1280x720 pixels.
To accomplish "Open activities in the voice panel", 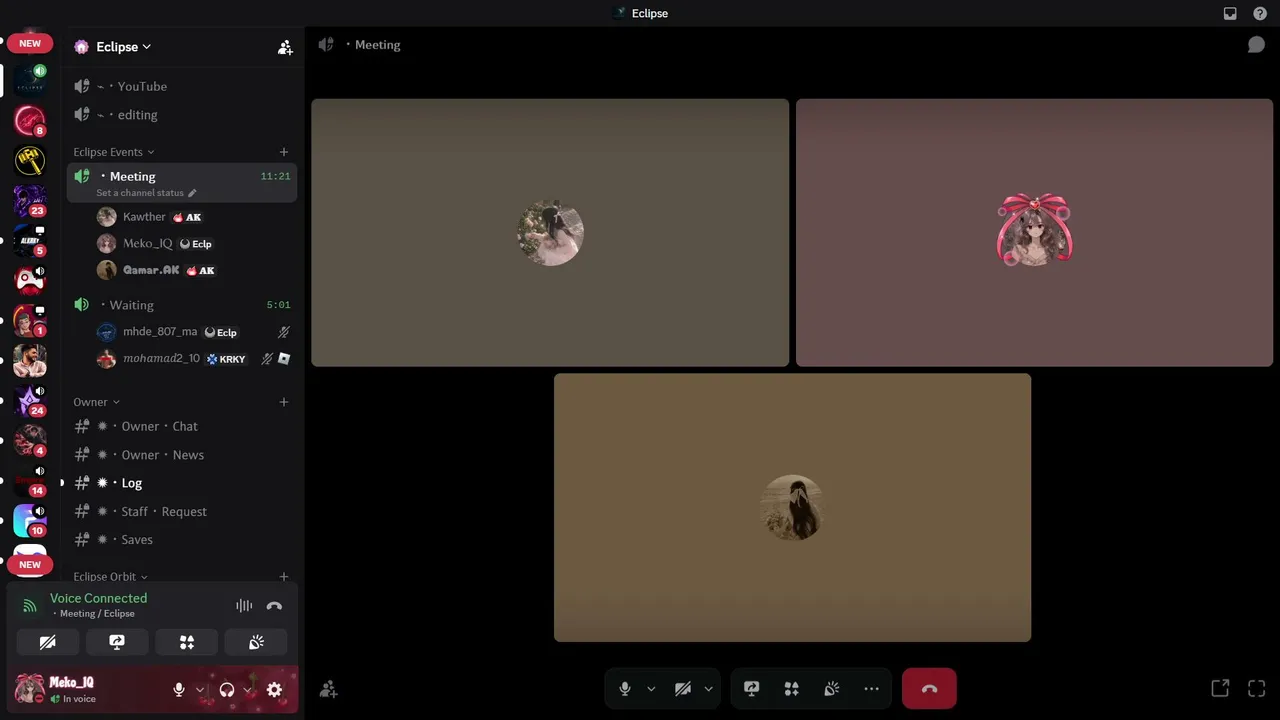I will pos(187,642).
